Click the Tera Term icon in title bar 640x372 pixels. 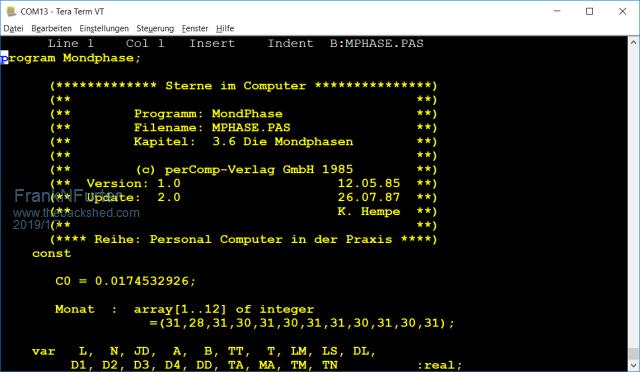(x=11, y=11)
